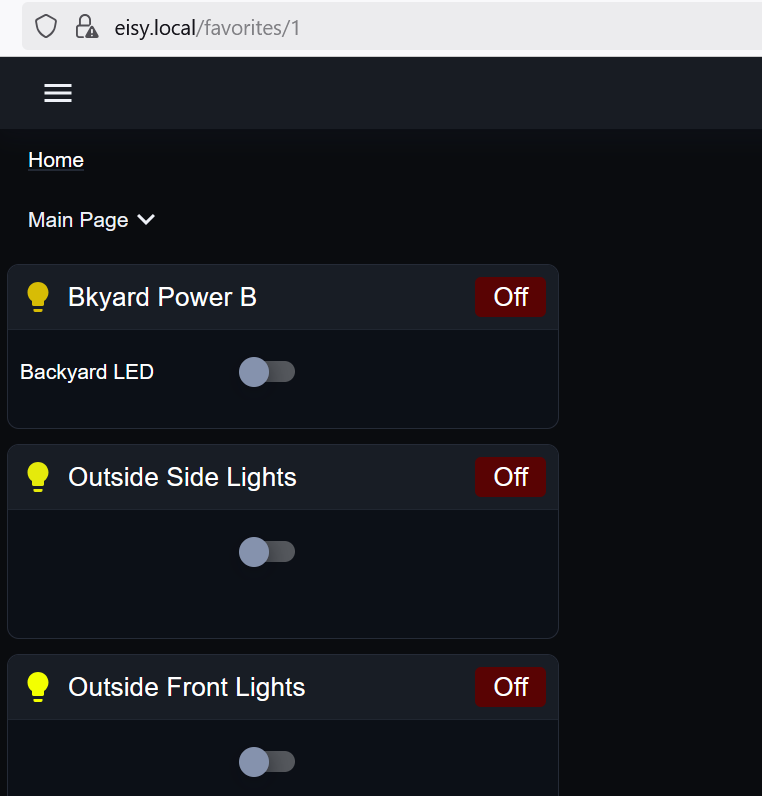This screenshot has width=762, height=796.
Task: Select the Outside Front Lights card title
Action: pyautogui.click(x=187, y=687)
